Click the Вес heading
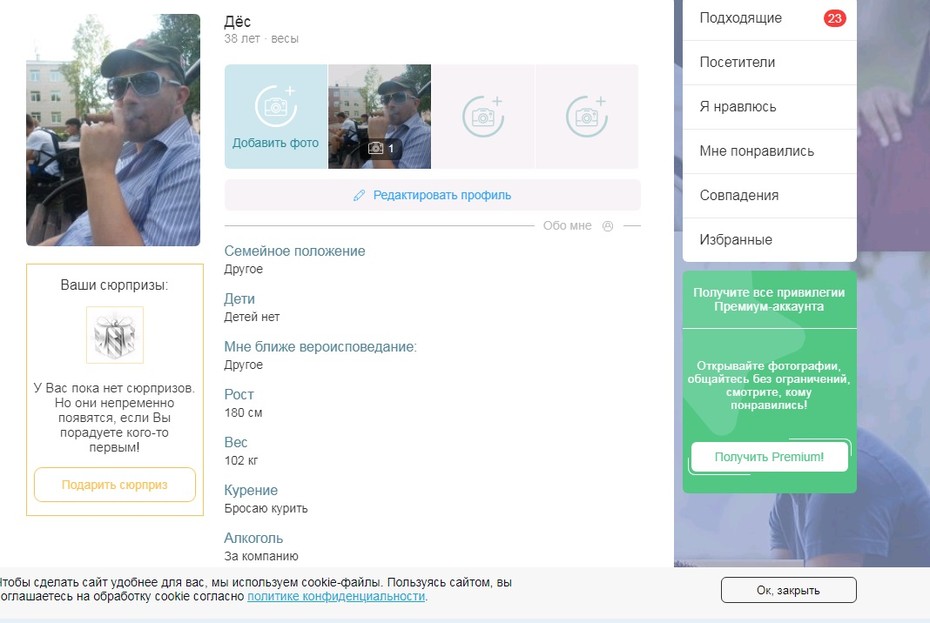 (235, 443)
